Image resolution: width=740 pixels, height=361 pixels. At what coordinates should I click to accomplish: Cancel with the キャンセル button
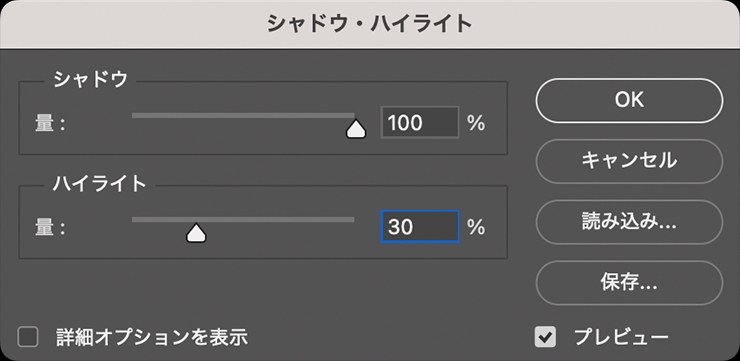pos(629,161)
